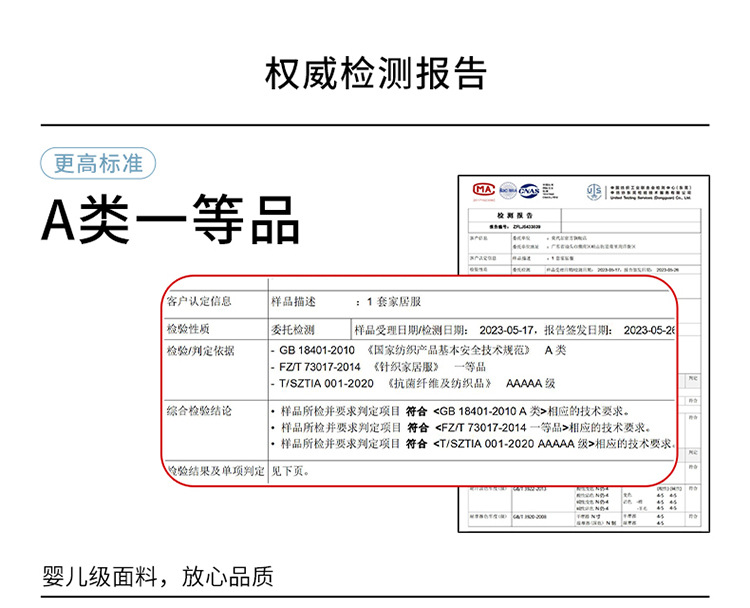The image size is (750, 608).
Task: Click the red CMA logo on report
Action: (484, 190)
